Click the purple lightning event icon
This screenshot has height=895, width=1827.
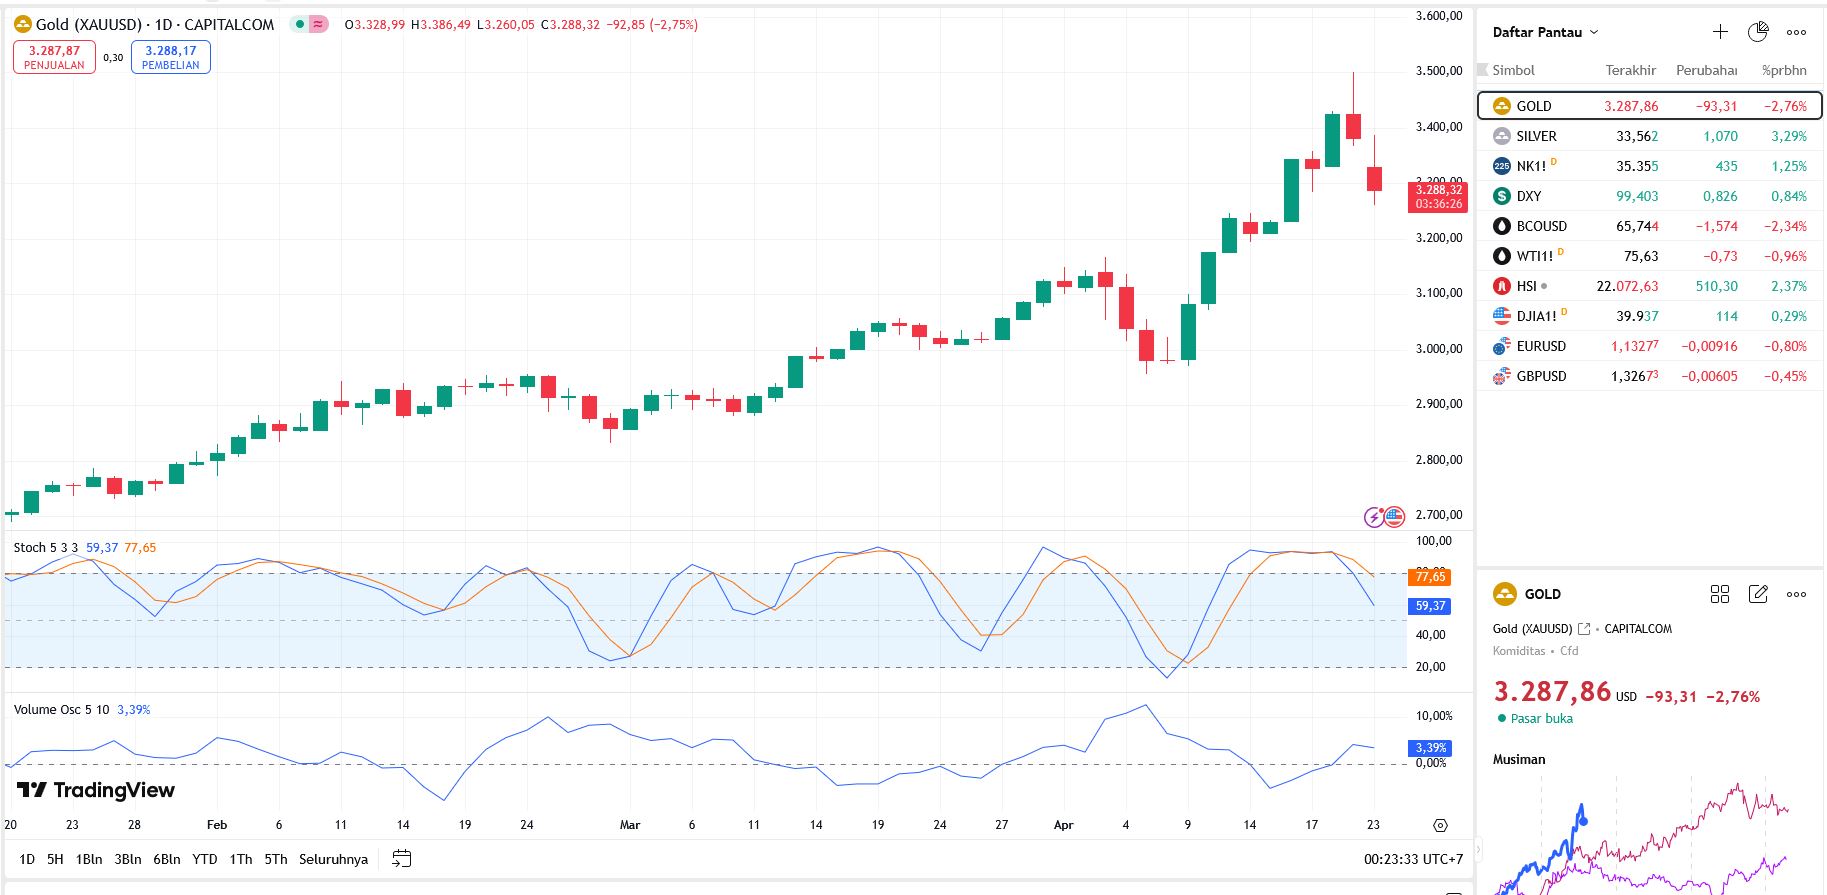1375,517
